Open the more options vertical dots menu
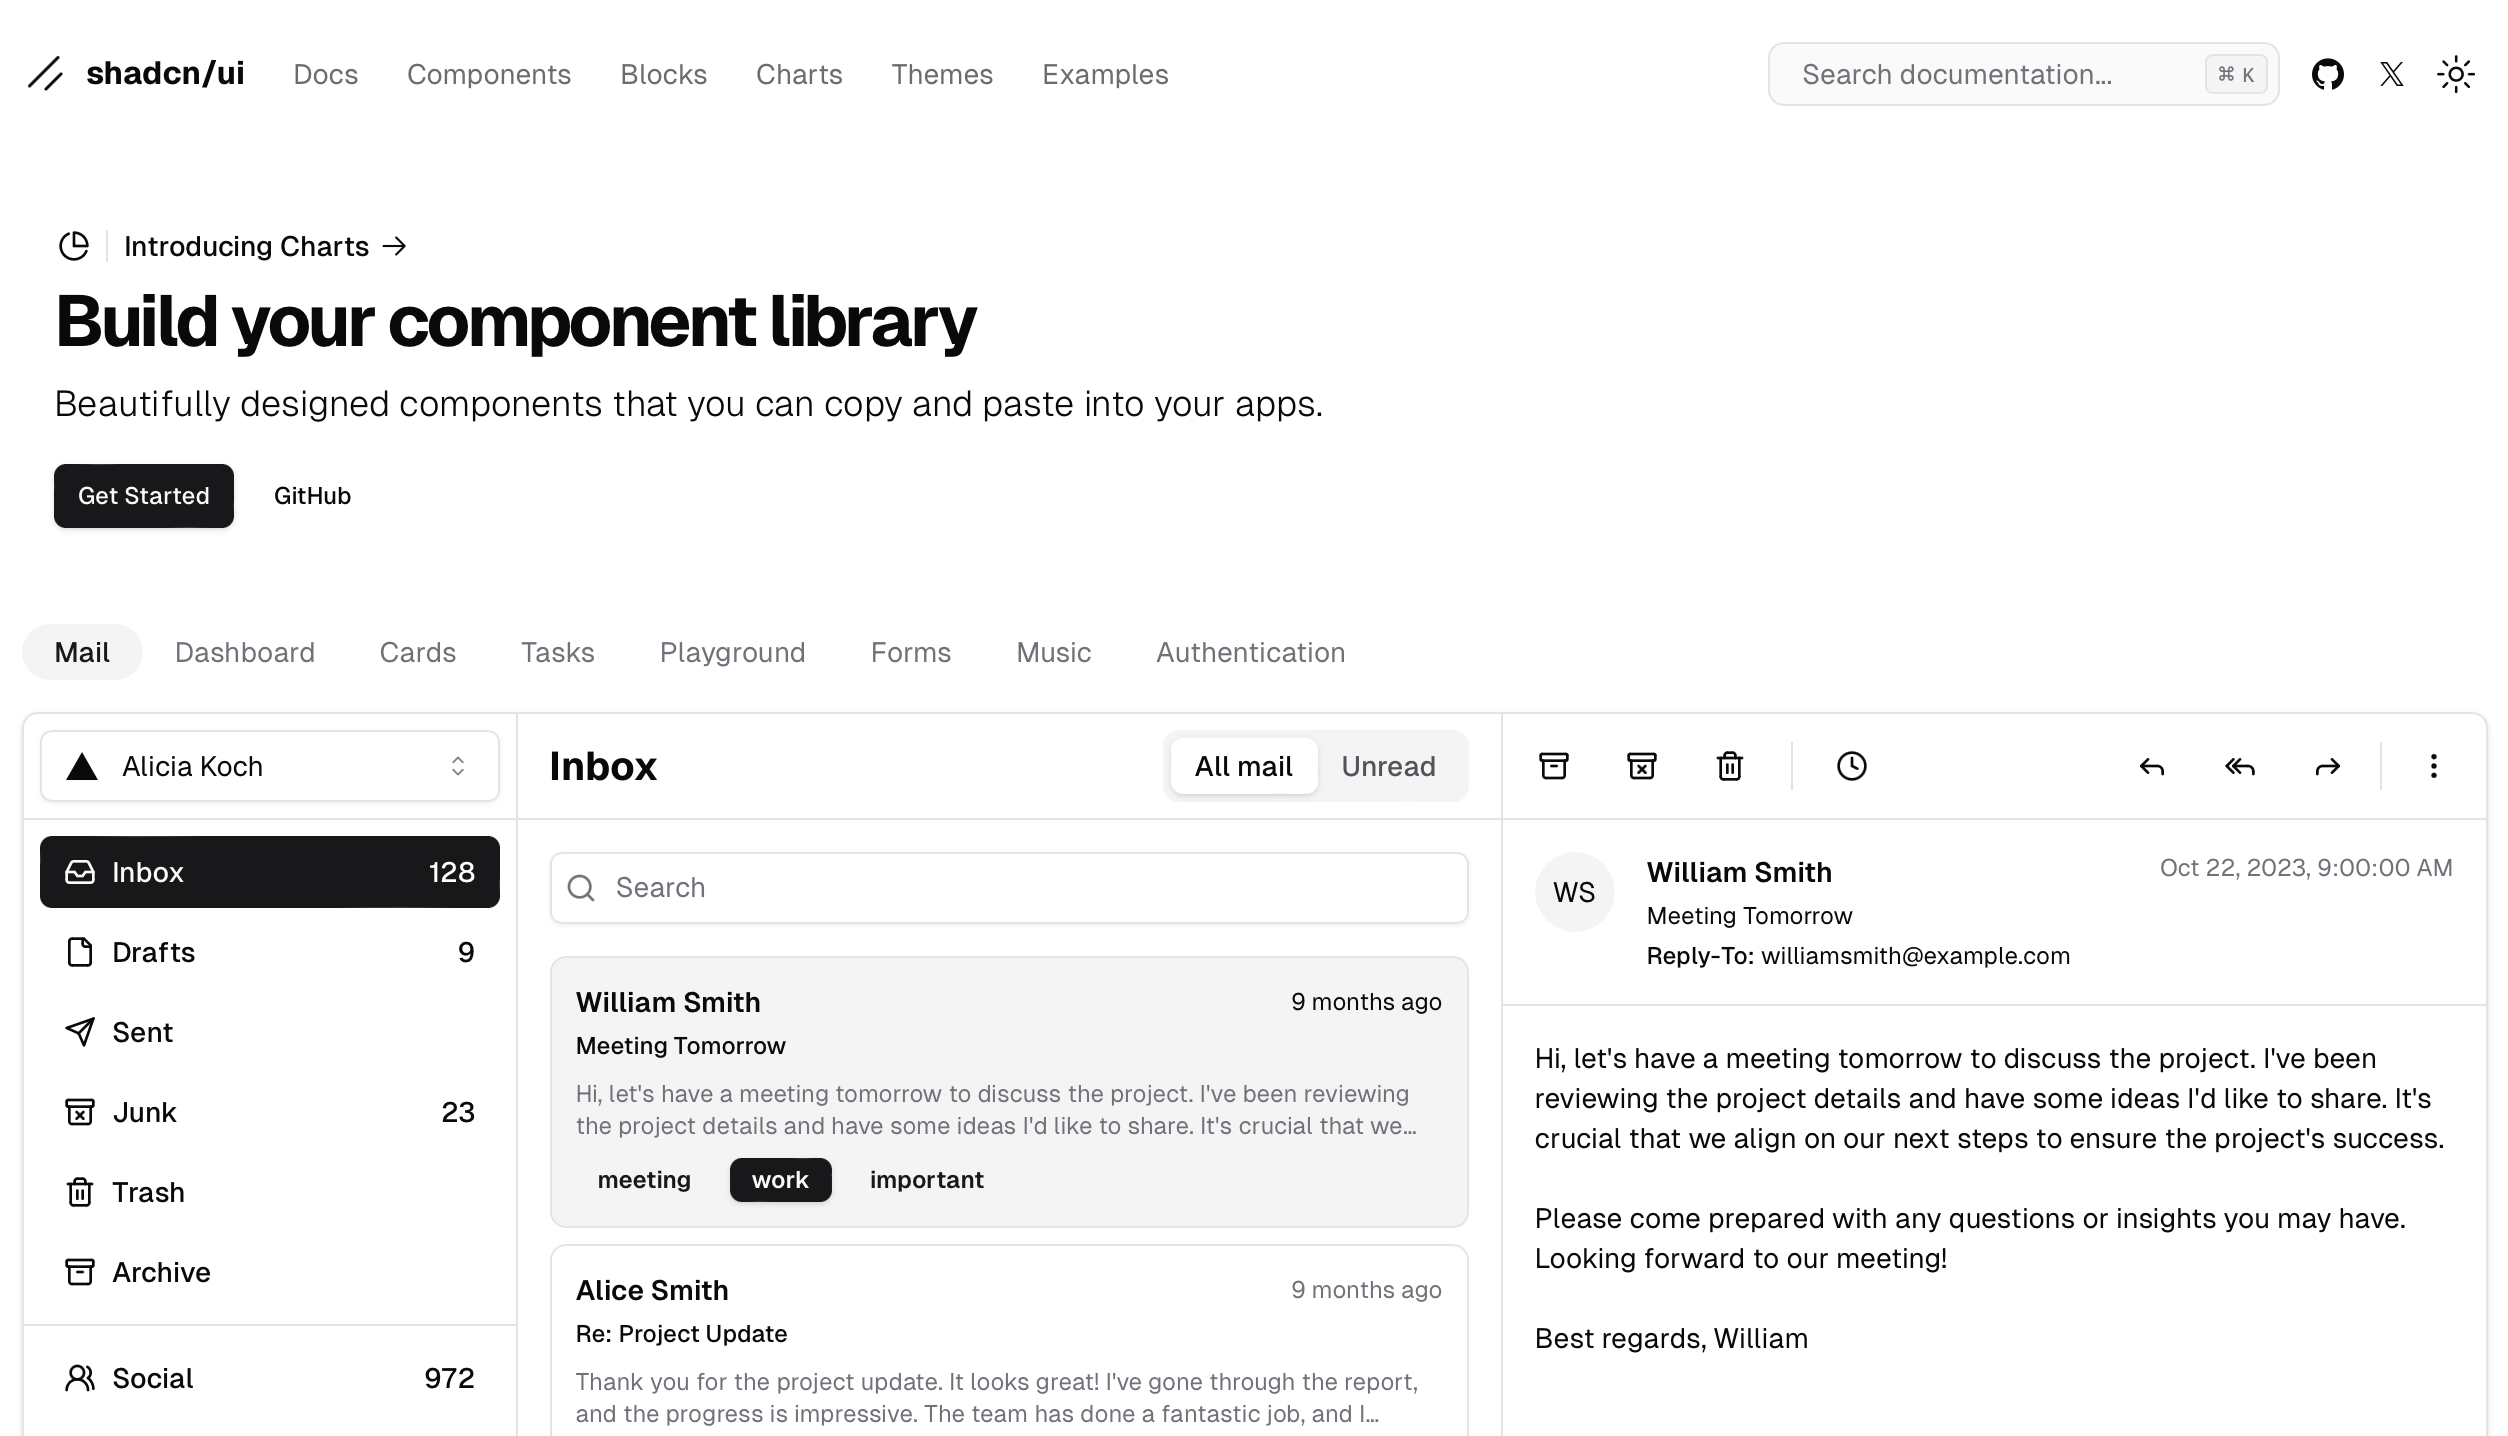 [2433, 766]
